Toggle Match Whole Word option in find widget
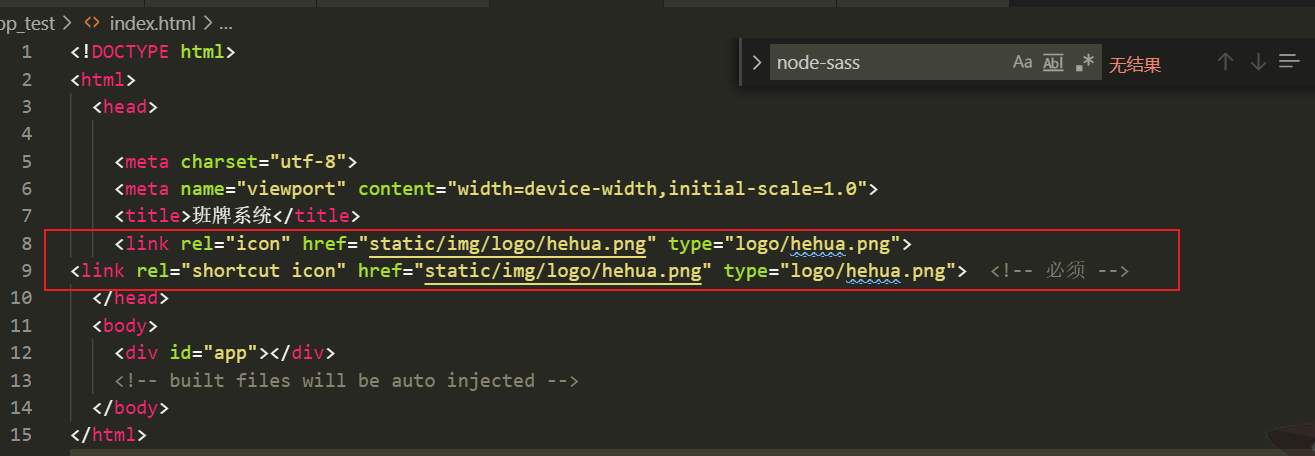 [1053, 62]
